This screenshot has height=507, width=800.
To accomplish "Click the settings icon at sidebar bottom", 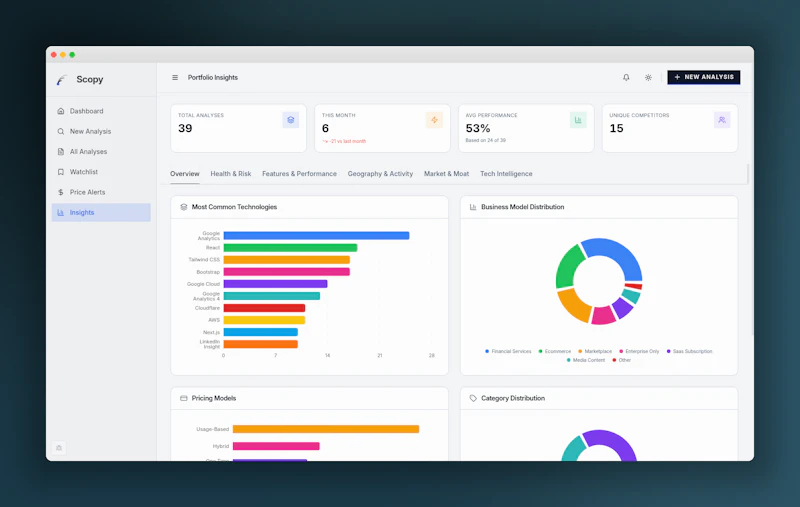I will [59, 448].
